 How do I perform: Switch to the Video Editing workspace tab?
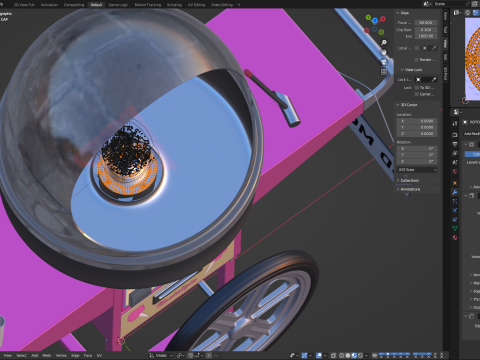point(222,5)
